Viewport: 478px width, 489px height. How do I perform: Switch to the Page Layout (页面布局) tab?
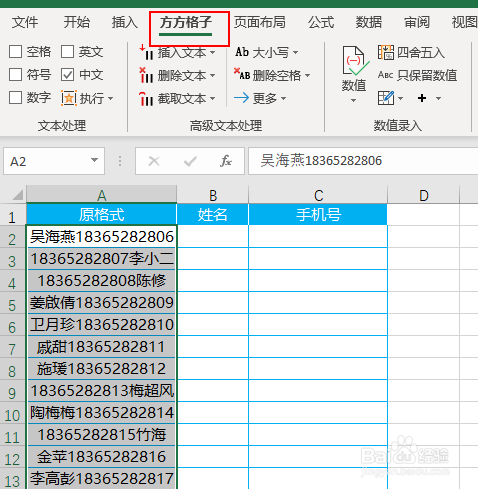click(259, 23)
